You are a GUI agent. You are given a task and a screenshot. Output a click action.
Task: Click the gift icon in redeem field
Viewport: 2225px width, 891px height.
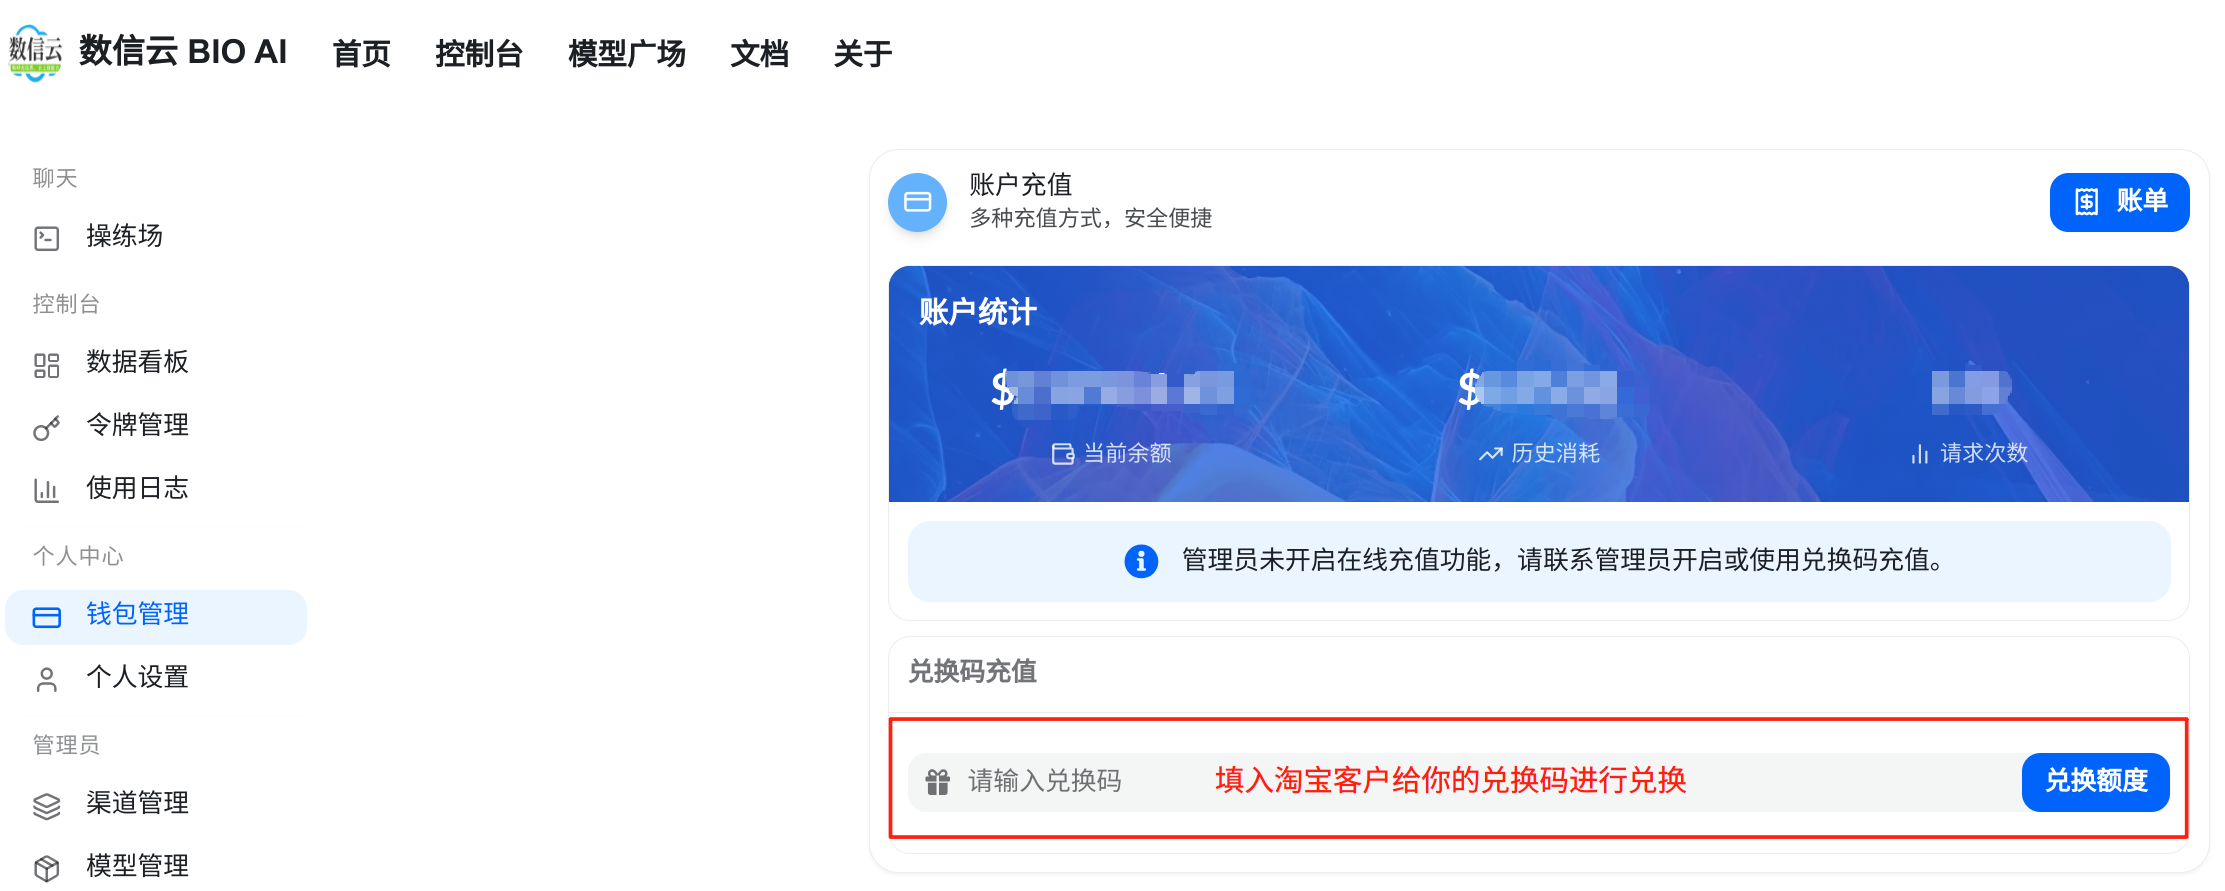(937, 782)
